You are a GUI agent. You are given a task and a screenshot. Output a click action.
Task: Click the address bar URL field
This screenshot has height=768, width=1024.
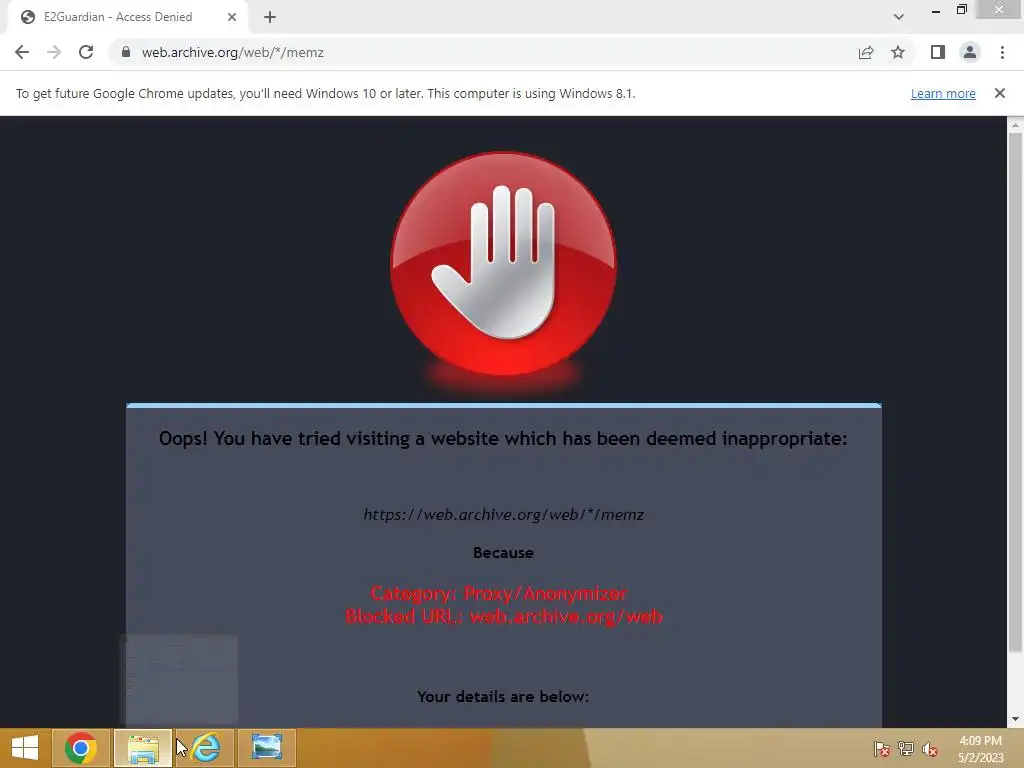(483, 52)
